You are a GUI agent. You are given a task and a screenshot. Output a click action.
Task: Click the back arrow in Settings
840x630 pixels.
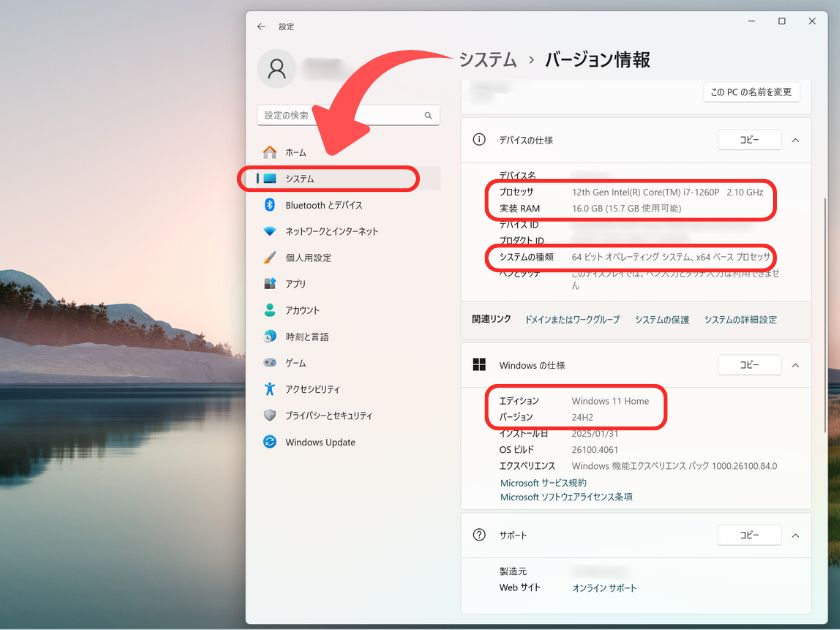click(261, 26)
